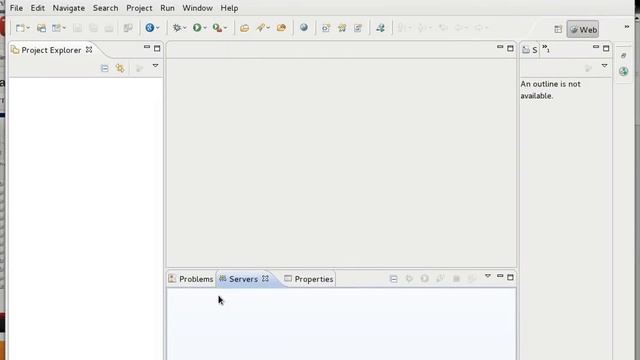
Task: Click the Run External Tools icon
Action: 218,28
